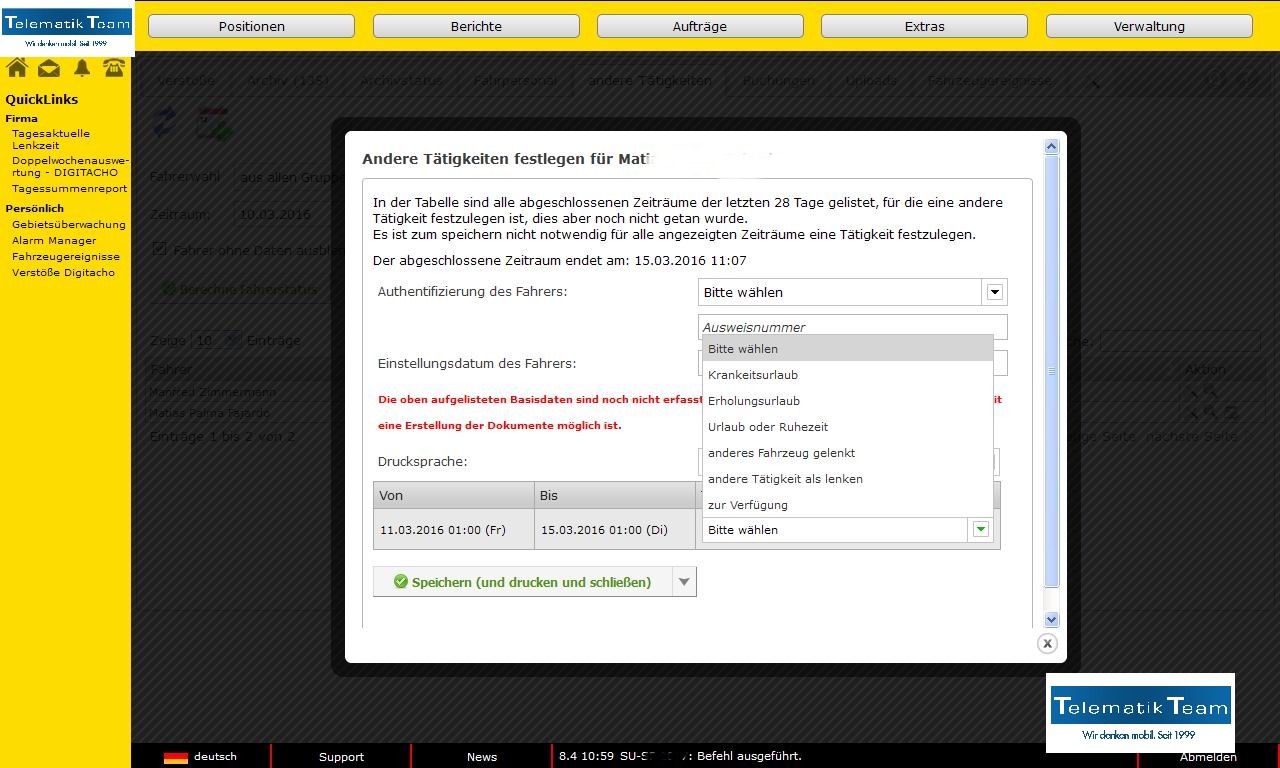
Task: Choose anderes Fahrzeug gelenkt option
Action: [848, 453]
